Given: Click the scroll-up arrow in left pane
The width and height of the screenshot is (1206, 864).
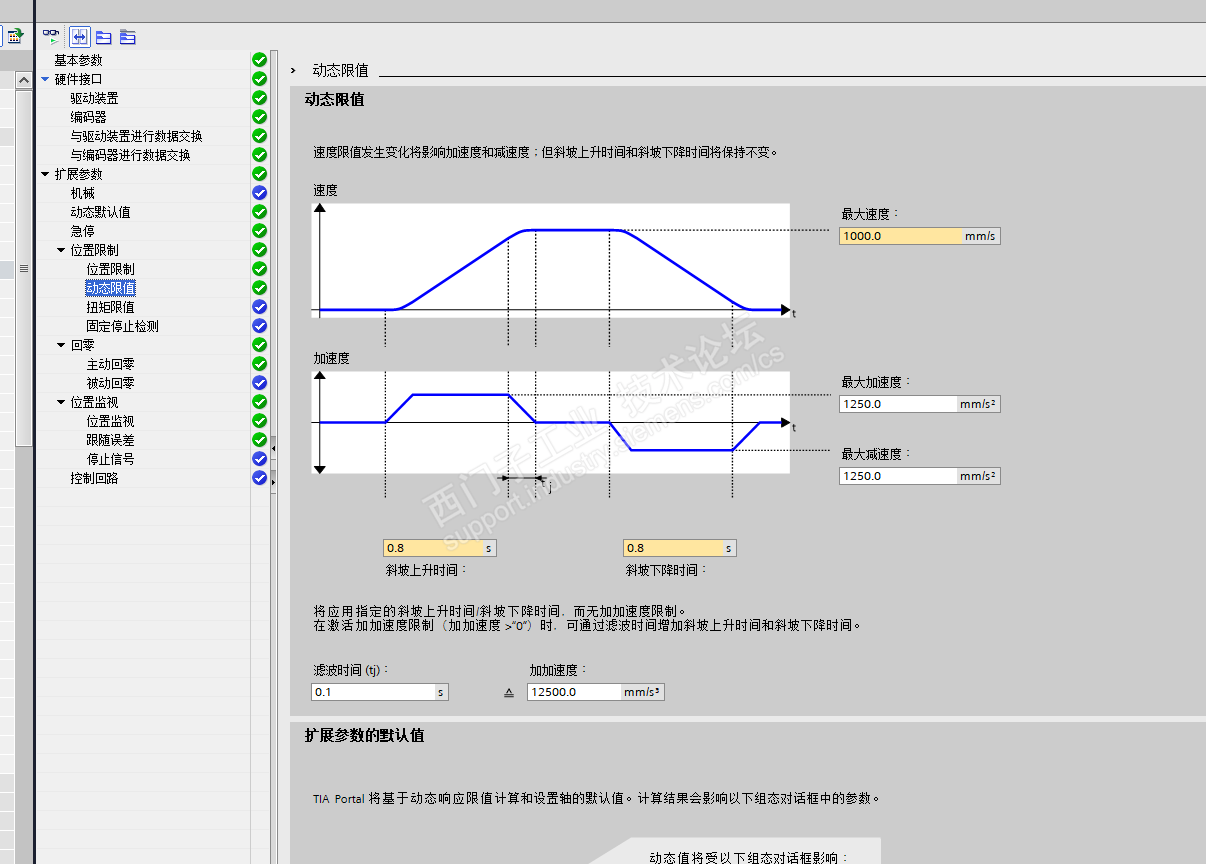Looking at the screenshot, I should (24, 79).
